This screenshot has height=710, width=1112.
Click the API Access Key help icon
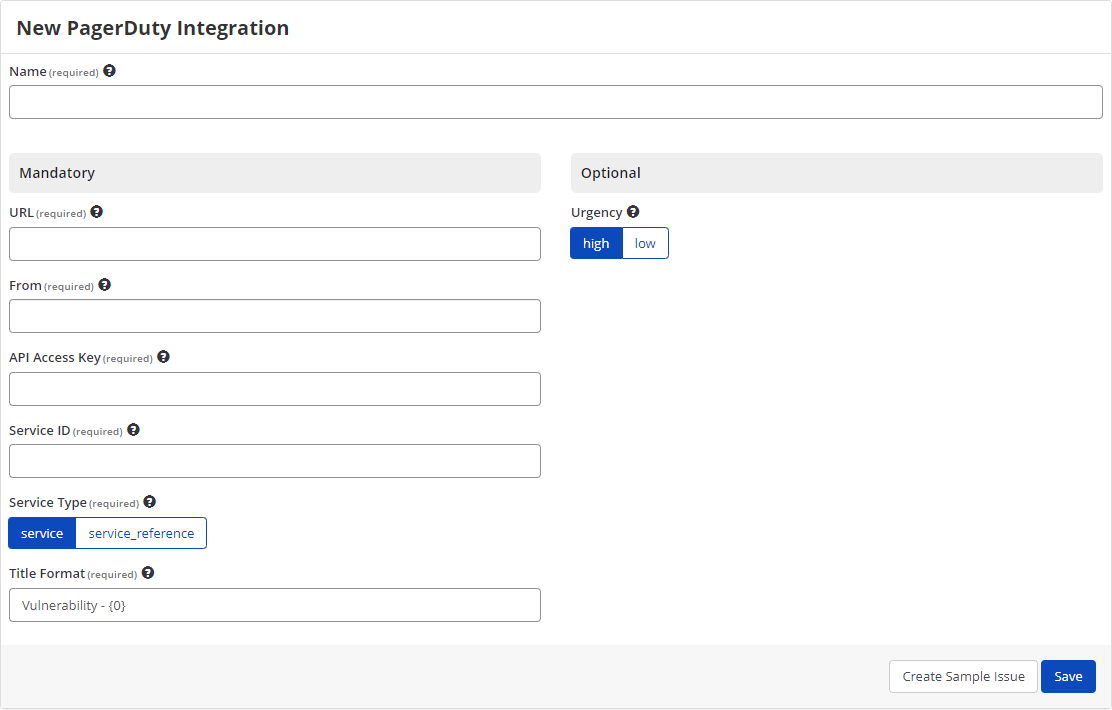pos(163,356)
